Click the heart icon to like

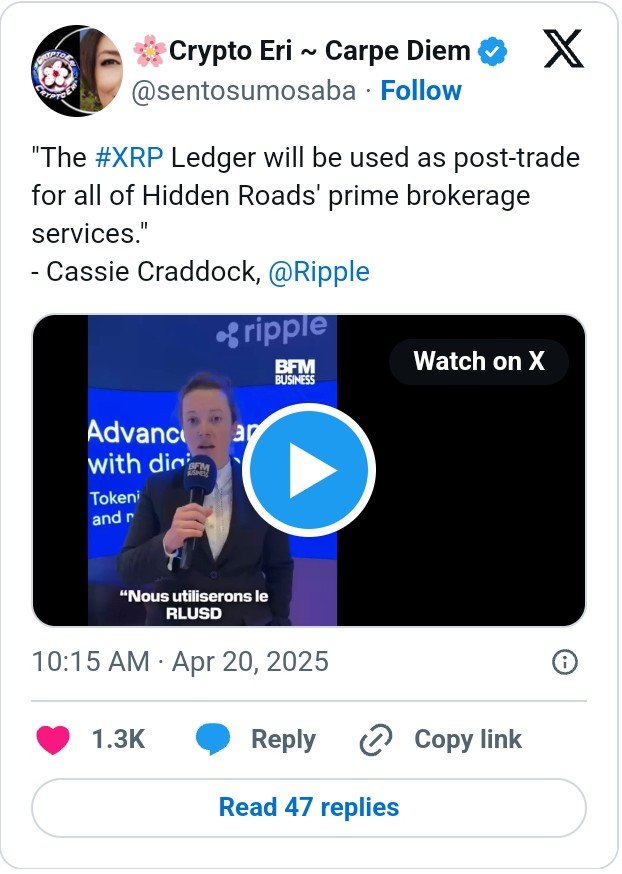[51, 740]
